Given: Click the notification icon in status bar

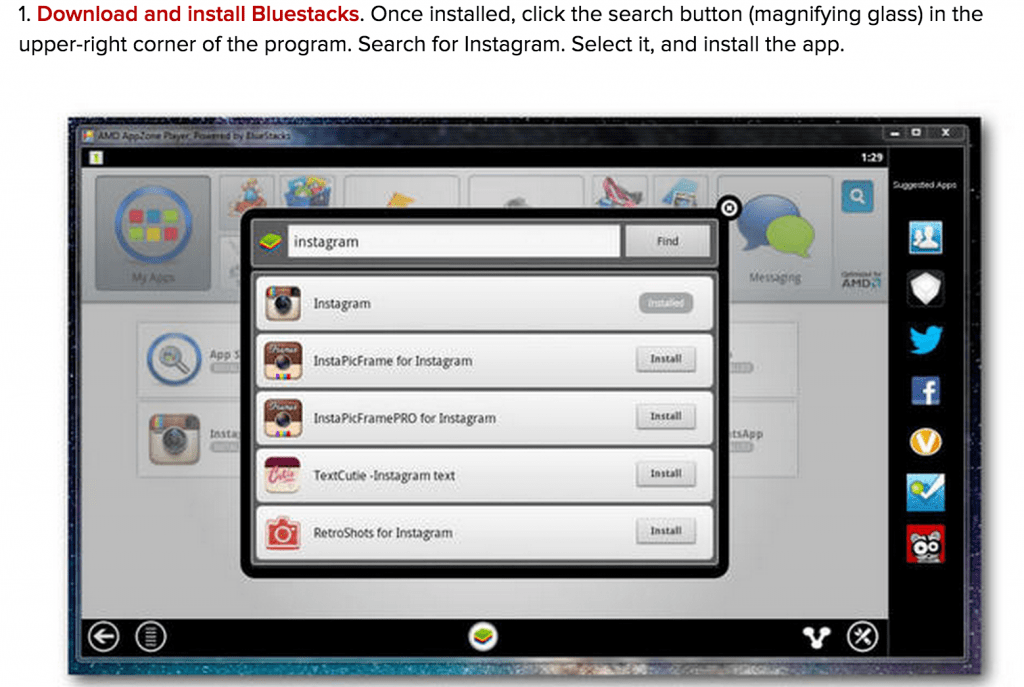Looking at the screenshot, I should tap(97, 157).
